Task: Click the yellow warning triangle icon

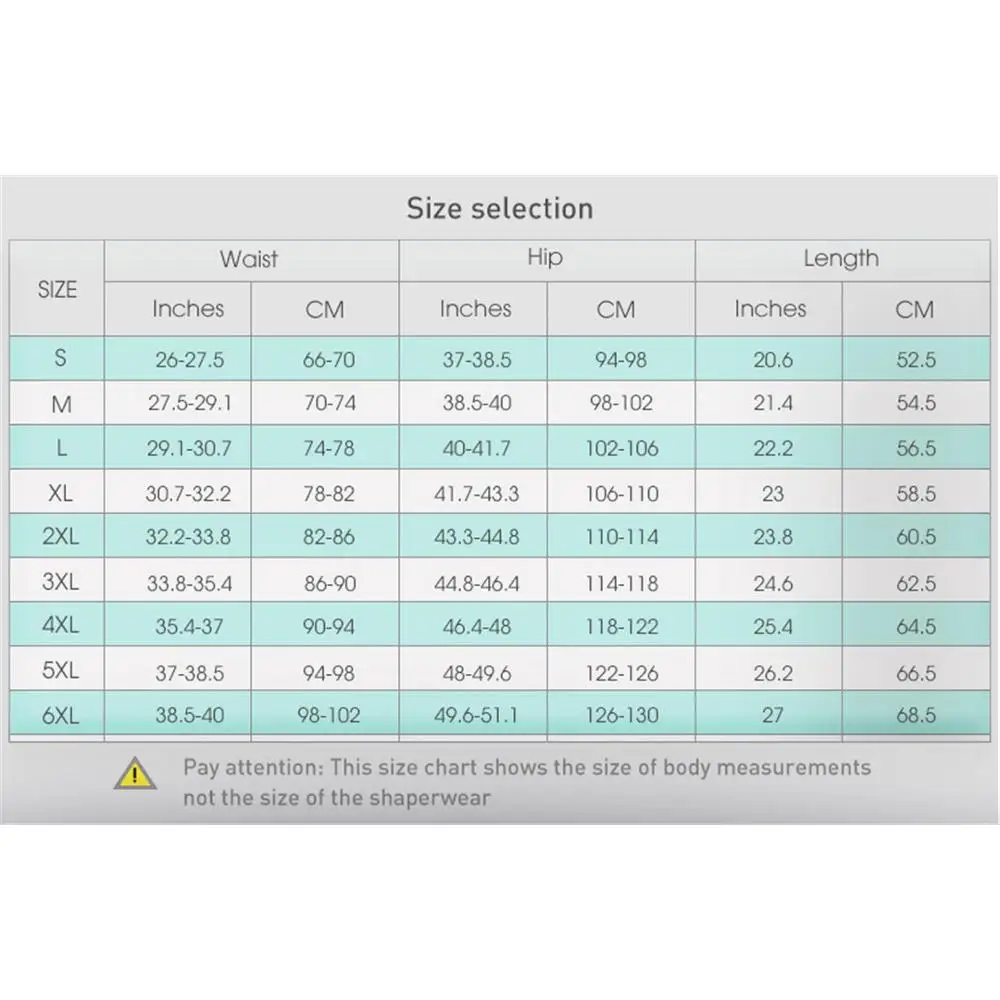Action: pyautogui.click(x=136, y=773)
